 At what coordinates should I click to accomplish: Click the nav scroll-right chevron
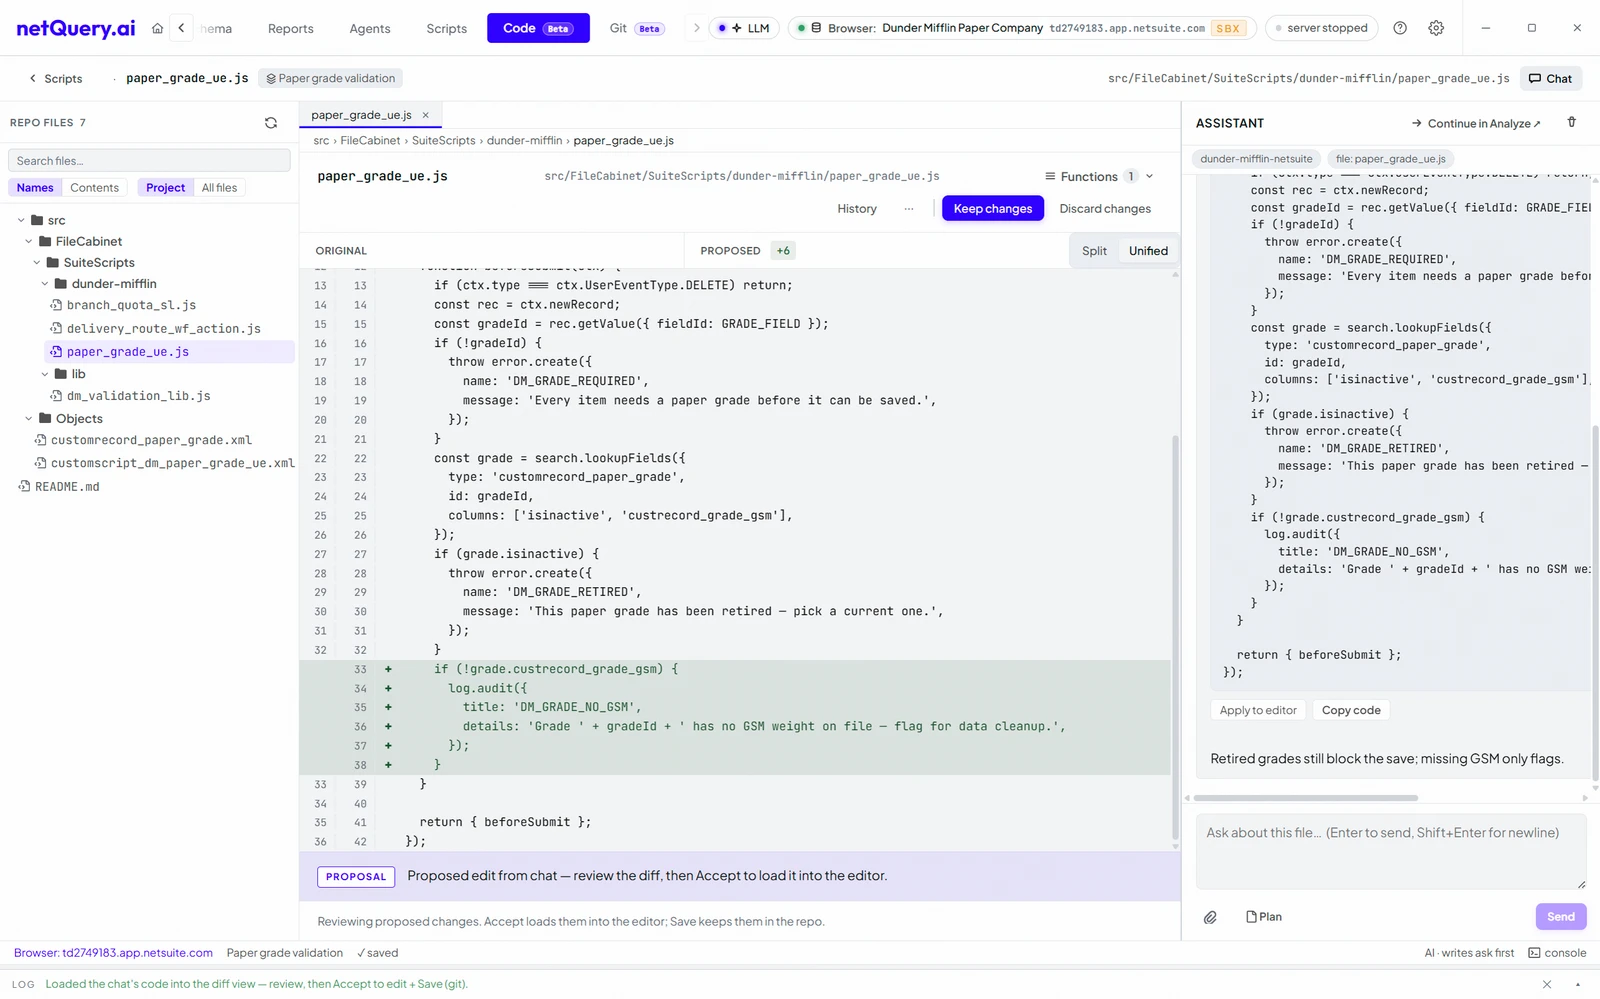697,28
